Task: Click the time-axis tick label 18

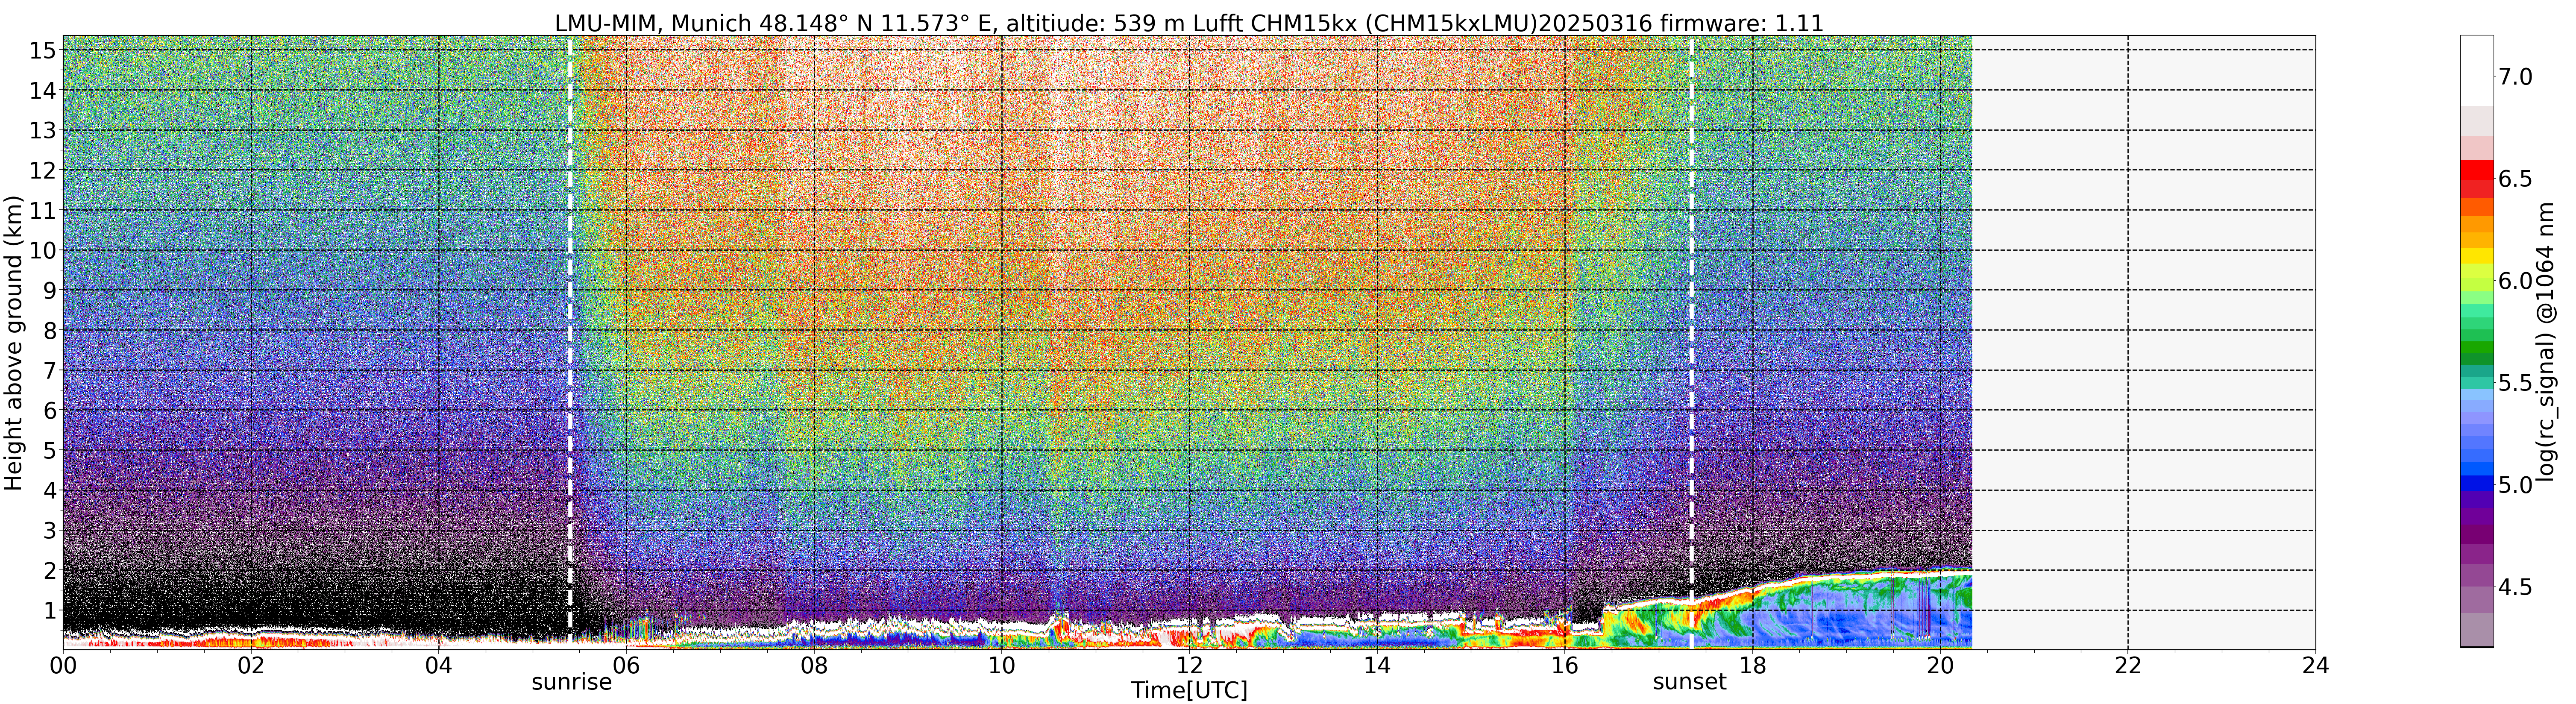Action: (x=1752, y=665)
